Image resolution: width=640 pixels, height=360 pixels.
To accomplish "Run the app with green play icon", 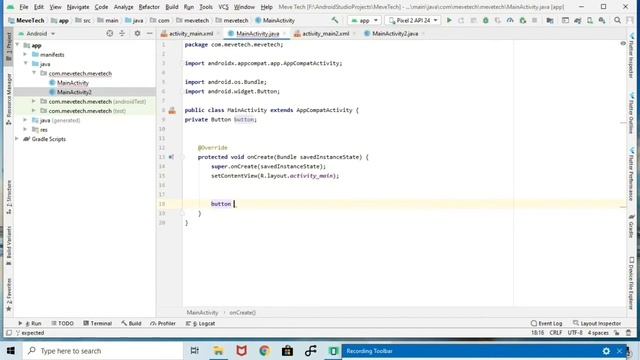I will click(449, 20).
